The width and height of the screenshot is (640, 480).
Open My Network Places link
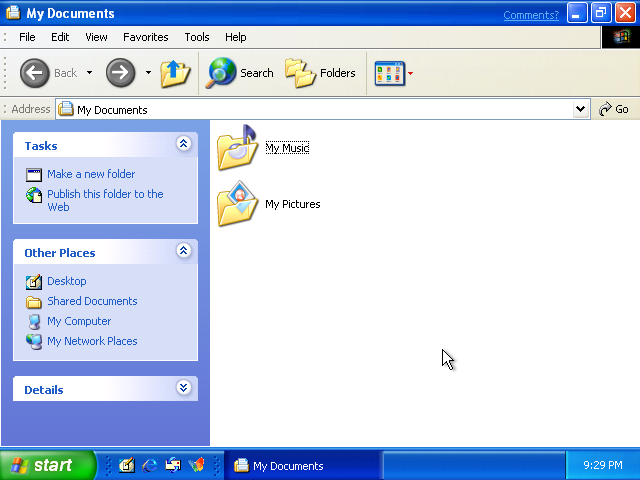click(x=92, y=341)
